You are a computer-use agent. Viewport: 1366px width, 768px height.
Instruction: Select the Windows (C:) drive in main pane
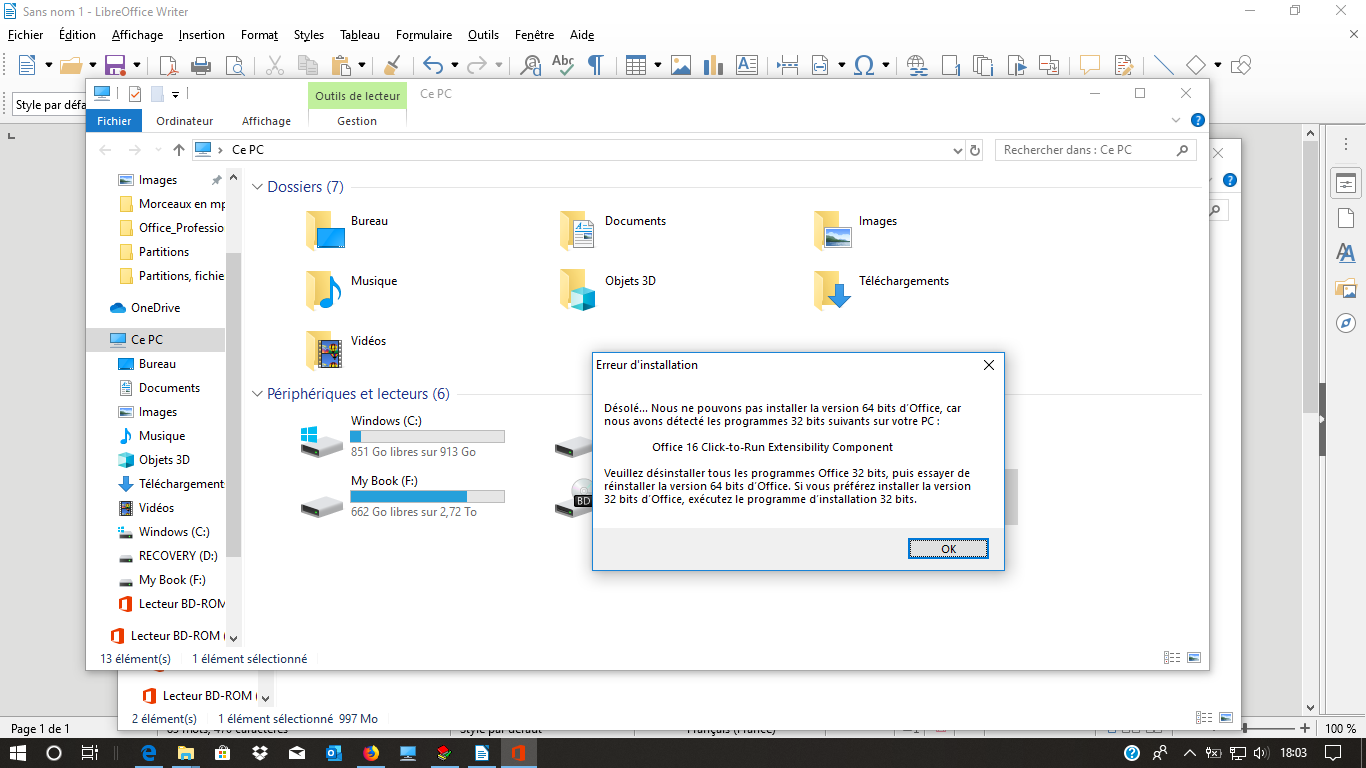click(403, 439)
